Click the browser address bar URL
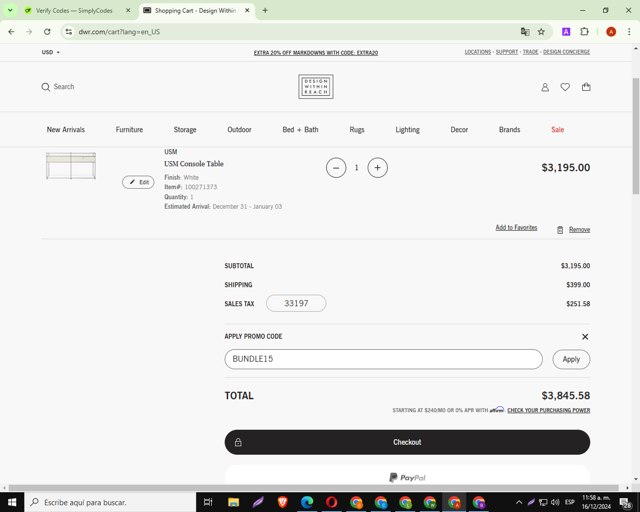This screenshot has height=512, width=640. [x=119, y=32]
